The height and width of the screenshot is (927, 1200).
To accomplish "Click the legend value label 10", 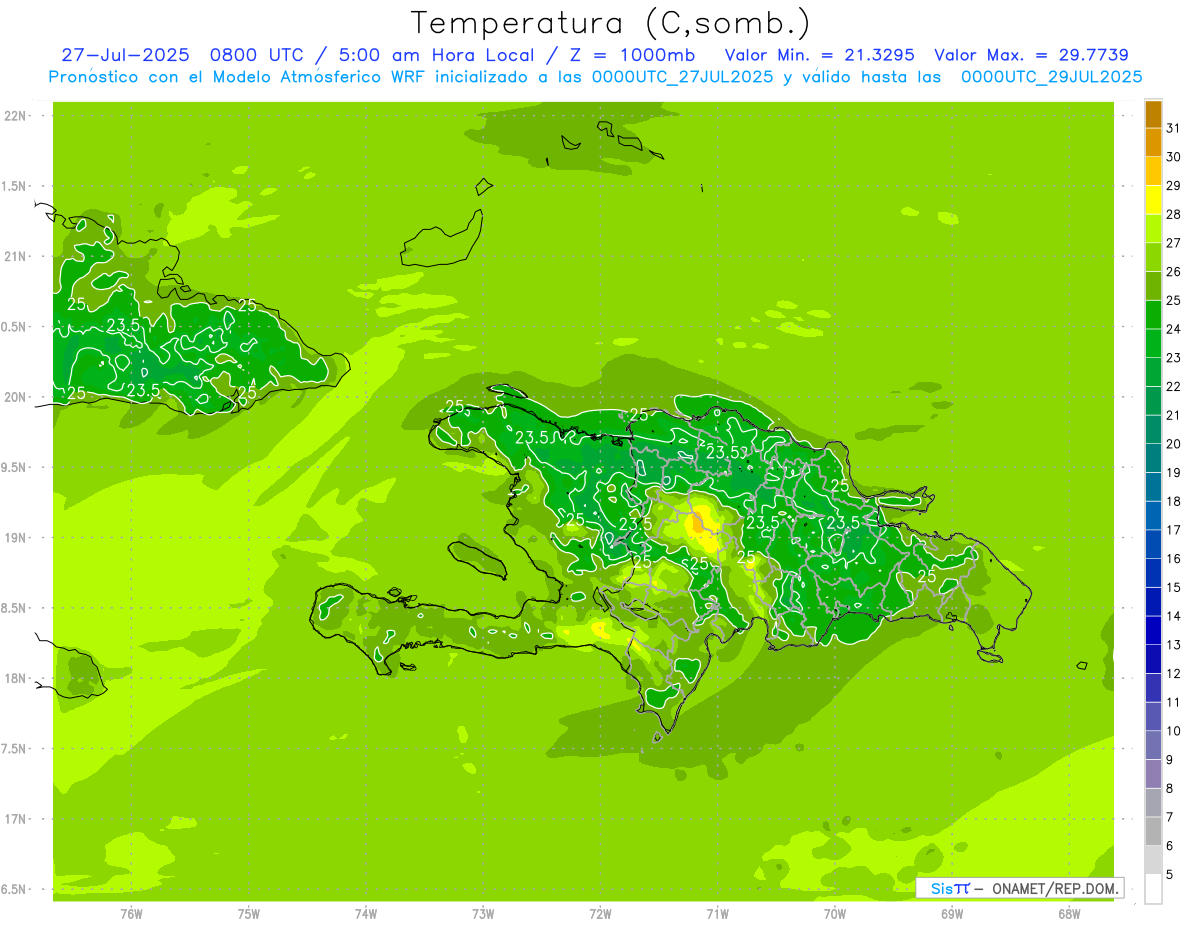I will pos(1173,731).
